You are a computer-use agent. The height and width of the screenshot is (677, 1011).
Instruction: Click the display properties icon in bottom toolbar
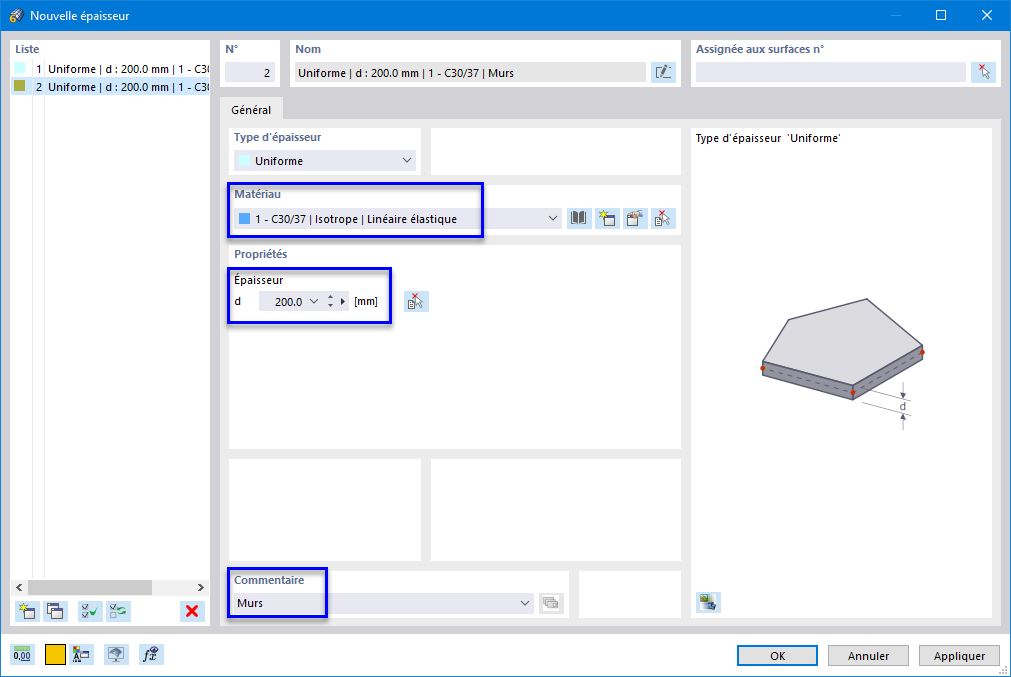coord(81,654)
